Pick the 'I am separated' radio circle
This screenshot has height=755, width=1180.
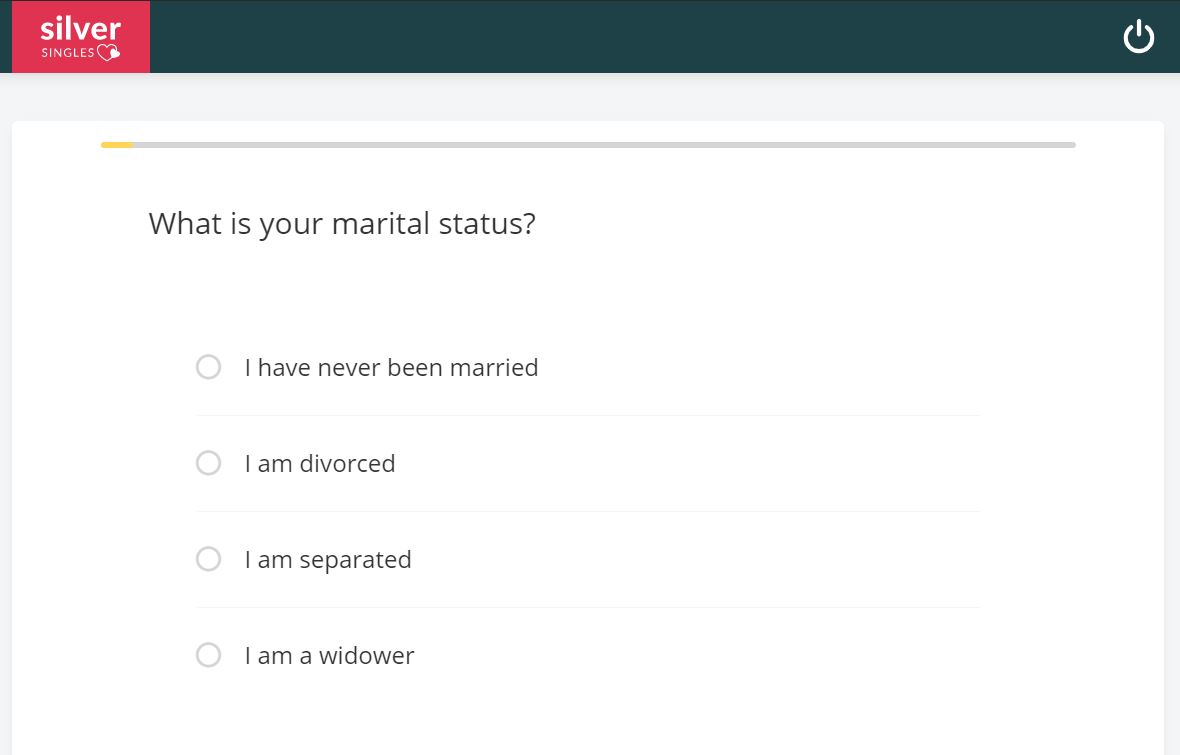[208, 559]
